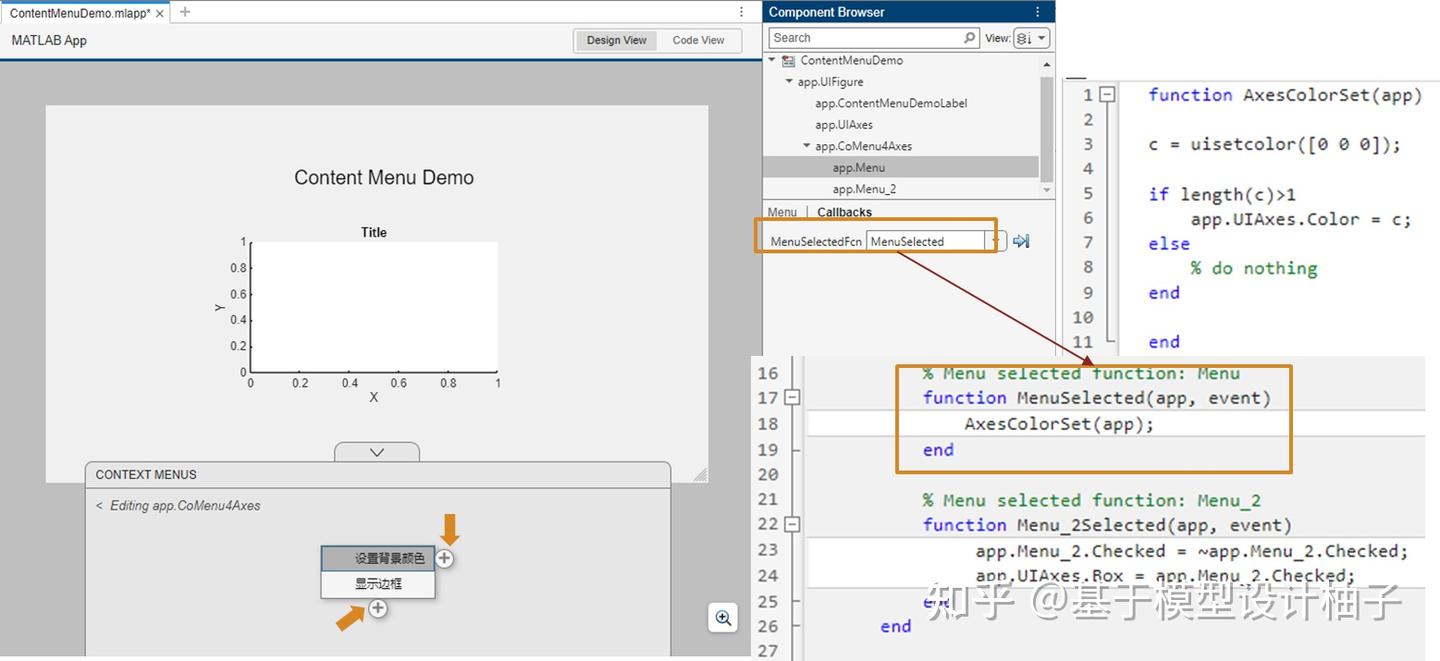Switch to Code View
1440x661 pixels.
(x=699, y=40)
